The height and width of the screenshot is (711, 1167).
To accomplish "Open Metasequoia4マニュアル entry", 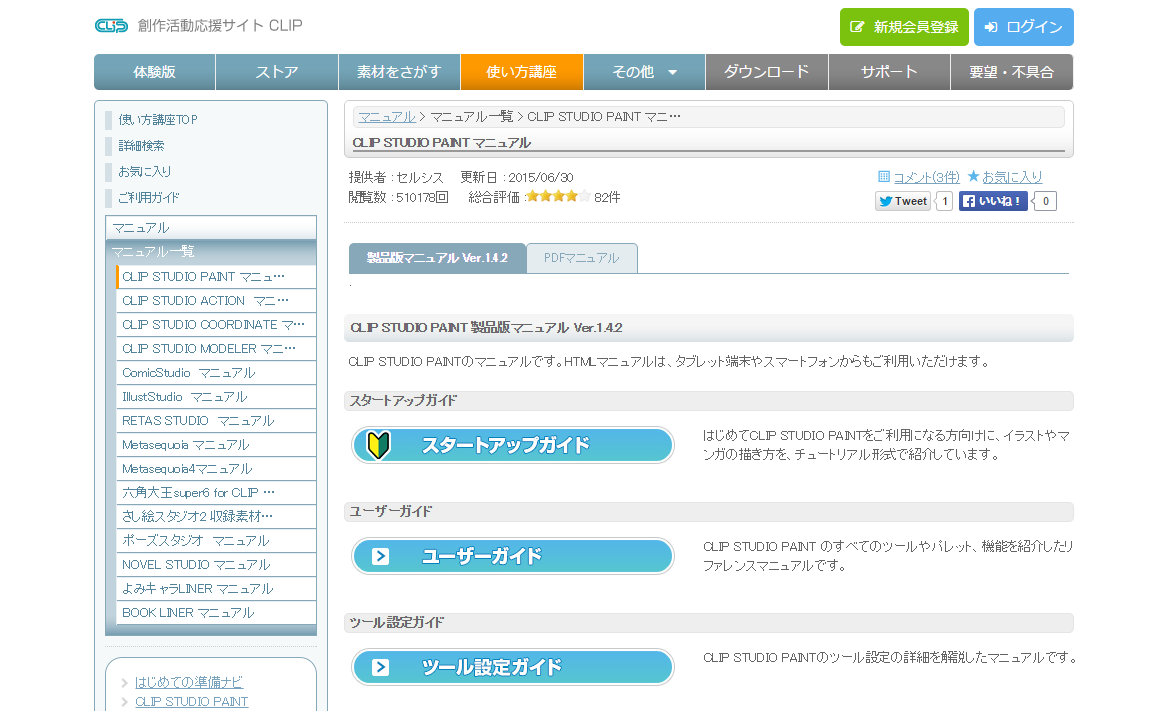I will (x=216, y=469).
